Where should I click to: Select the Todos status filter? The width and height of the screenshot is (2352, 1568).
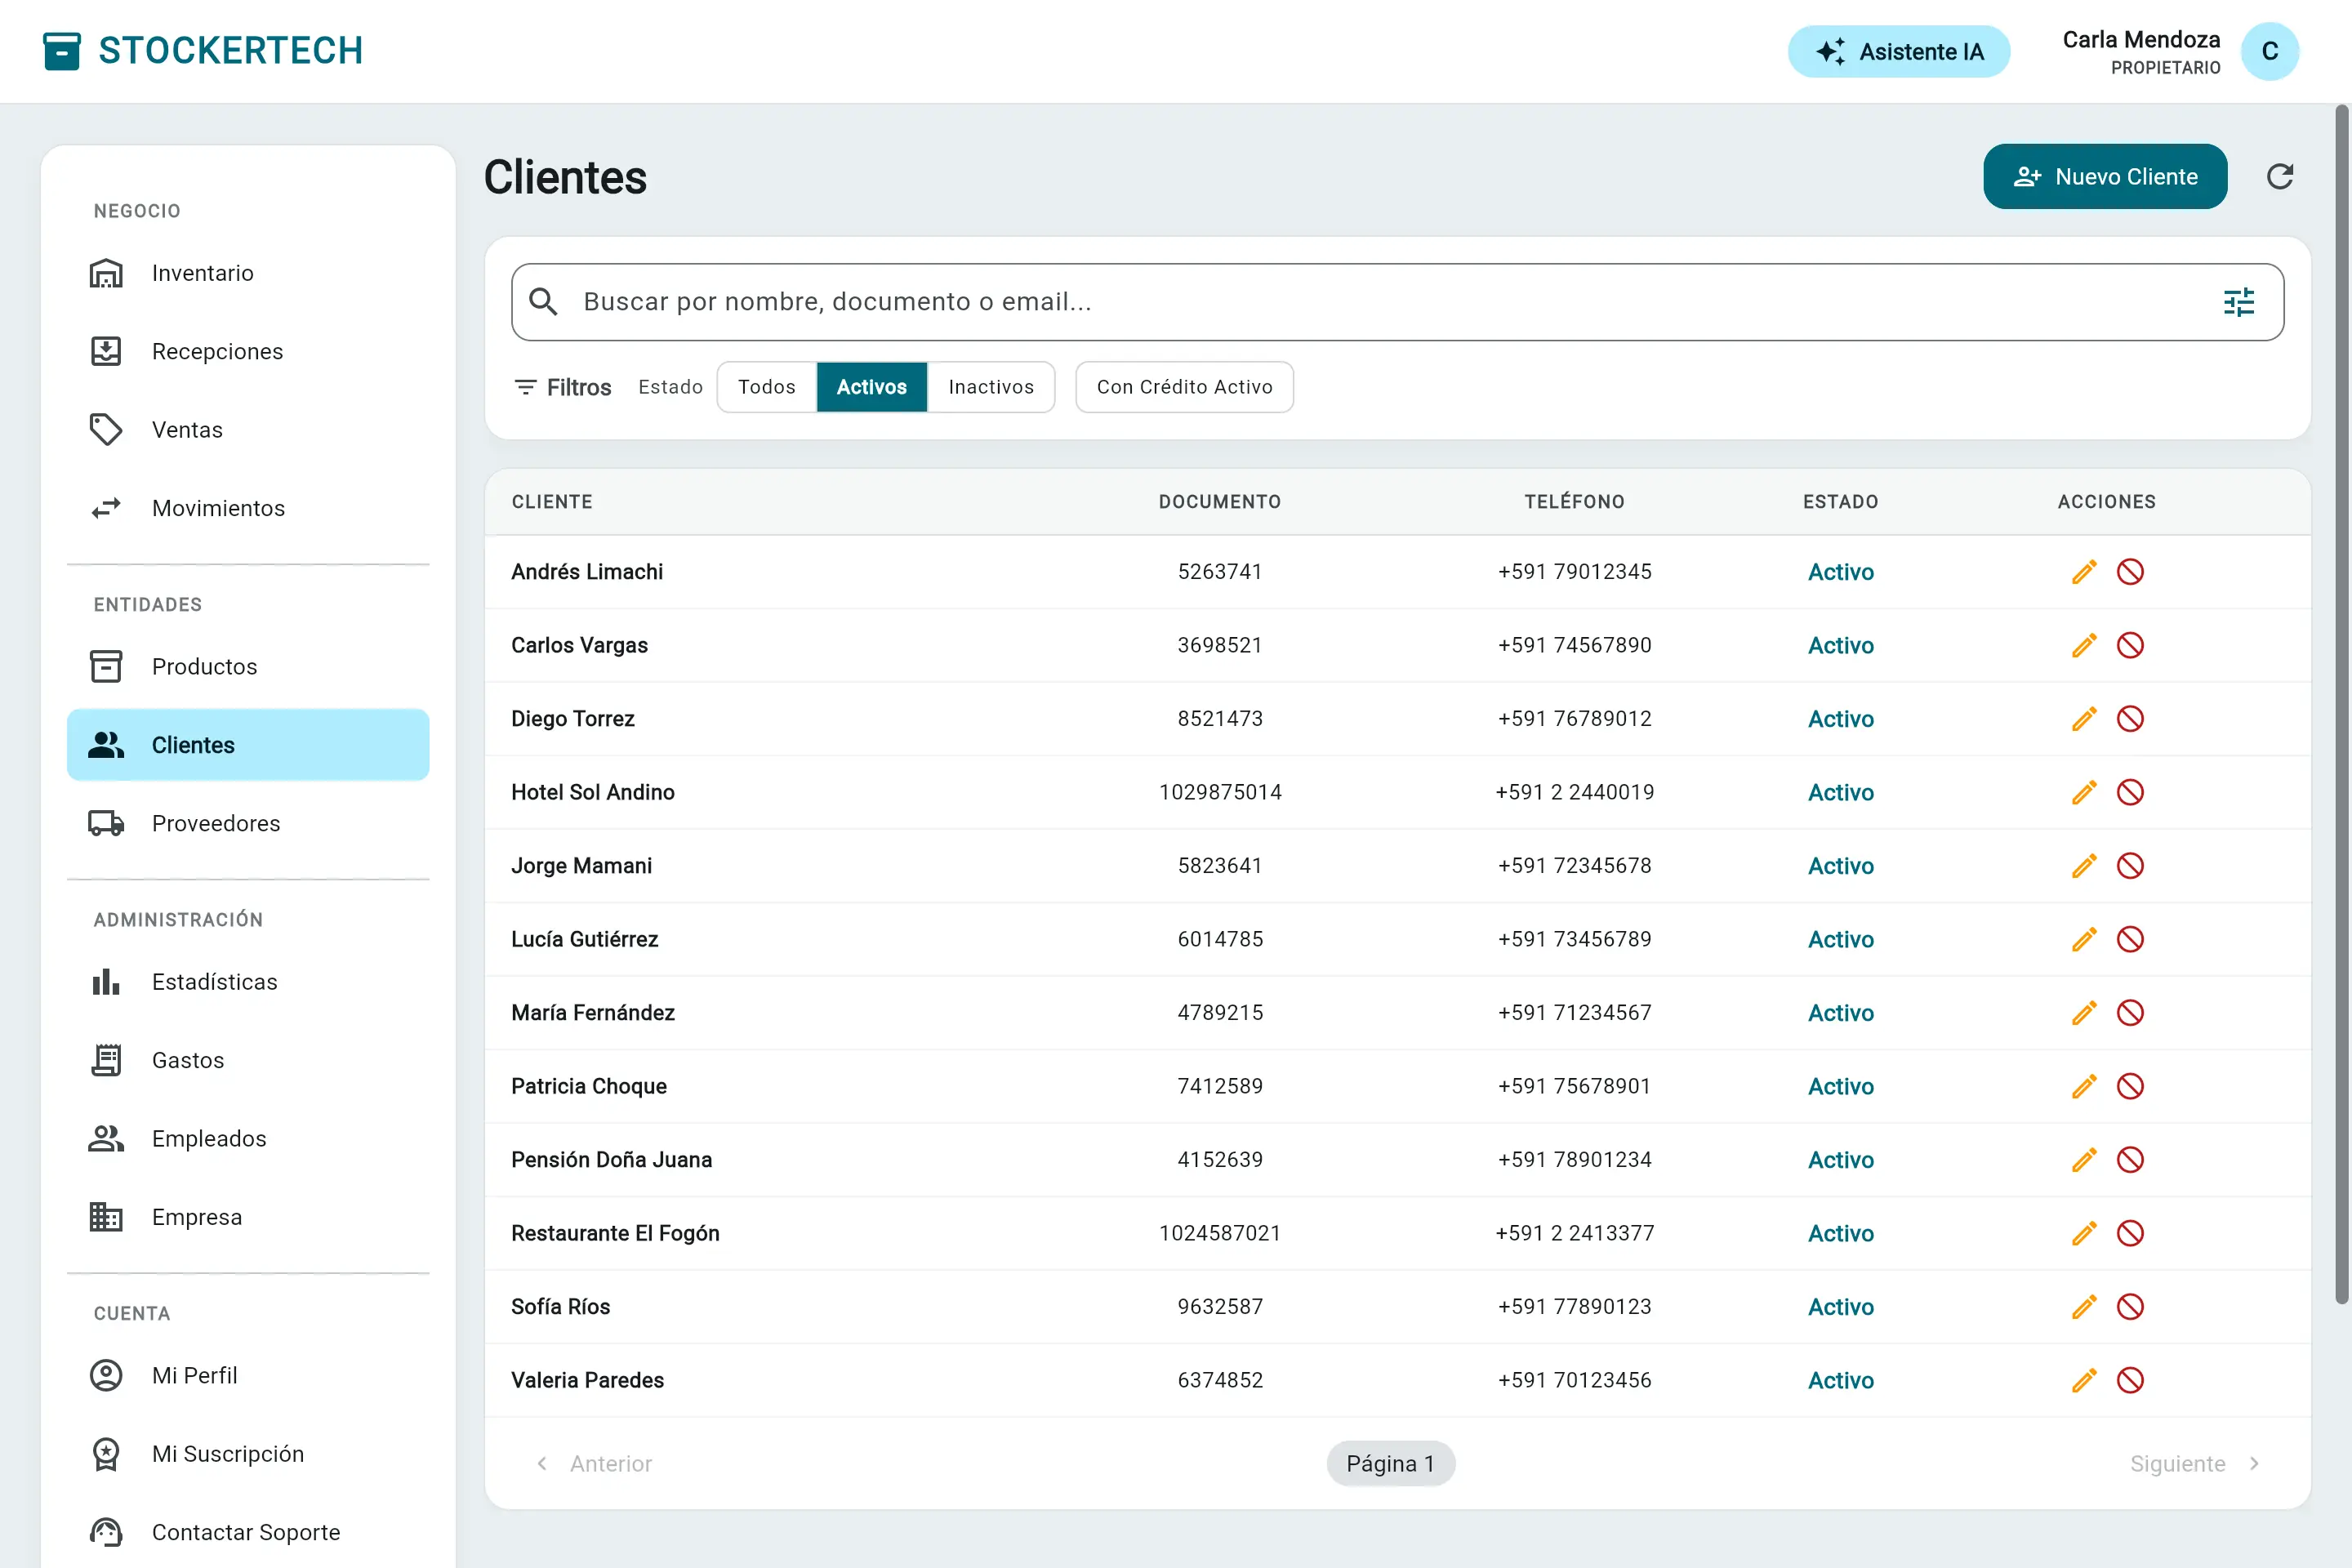[x=767, y=387]
